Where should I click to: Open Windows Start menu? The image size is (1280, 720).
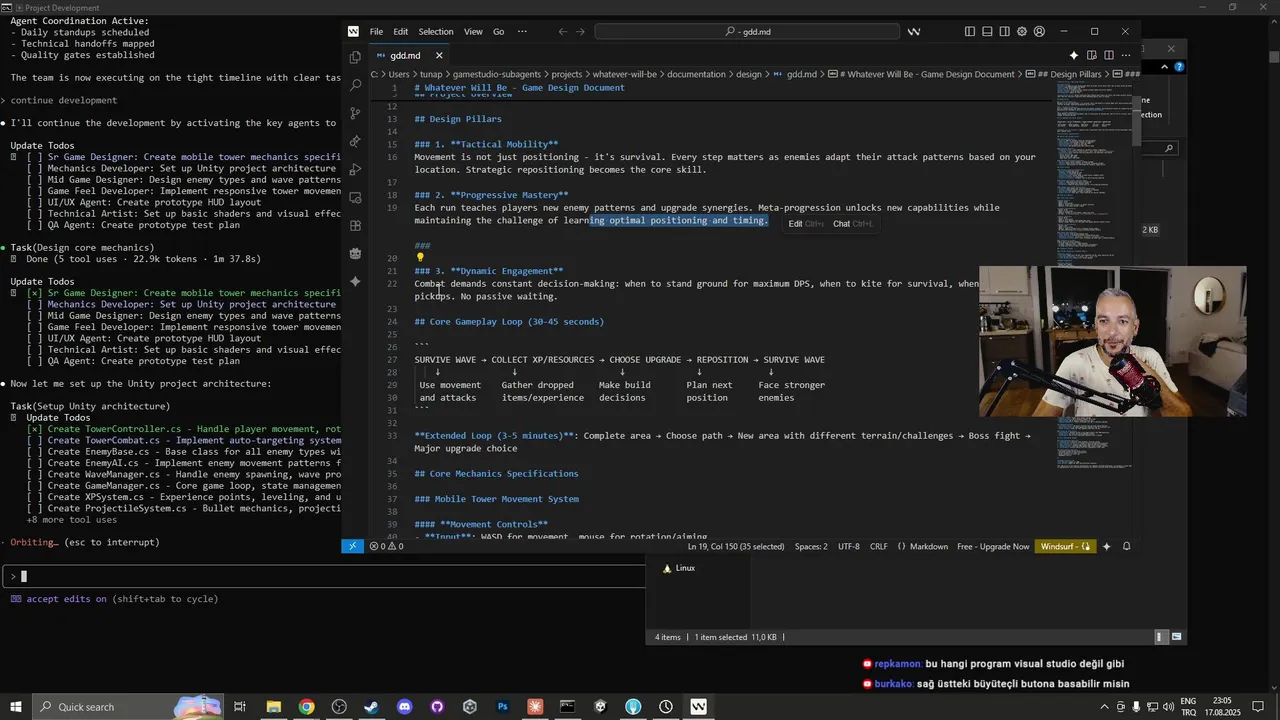point(16,707)
